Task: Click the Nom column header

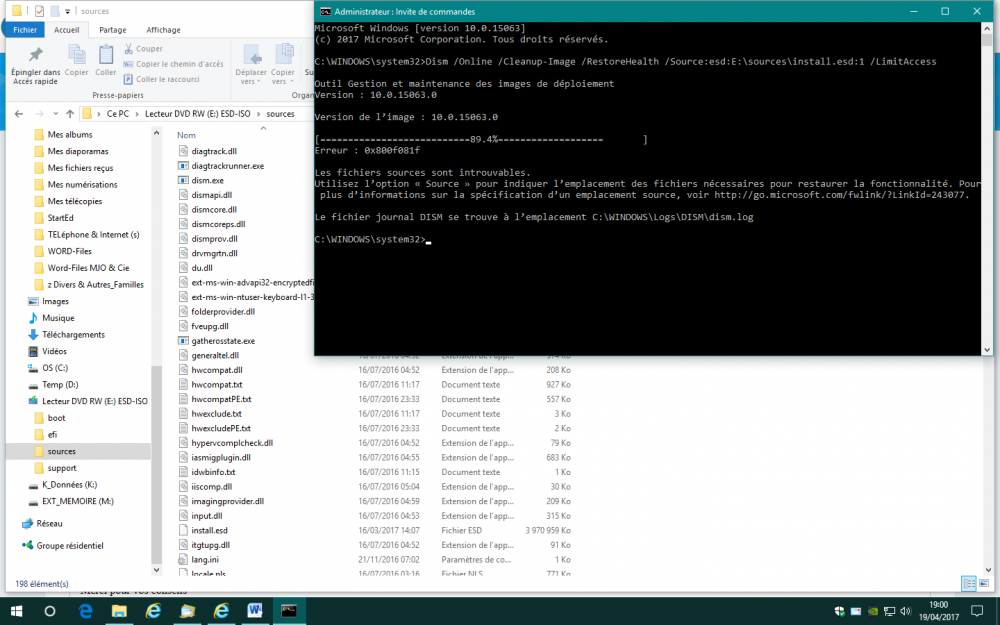Action: pos(186,135)
